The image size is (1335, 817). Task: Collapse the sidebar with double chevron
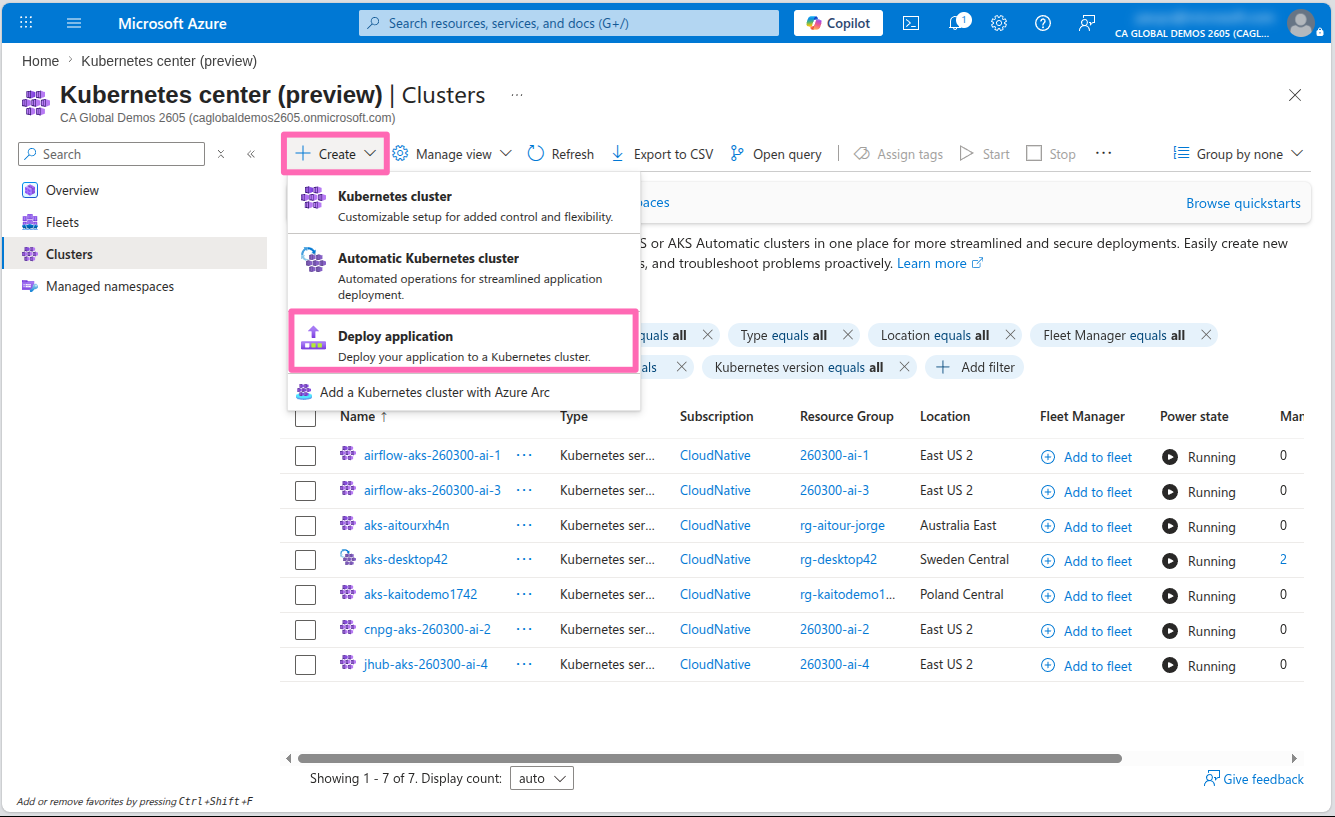(x=250, y=154)
